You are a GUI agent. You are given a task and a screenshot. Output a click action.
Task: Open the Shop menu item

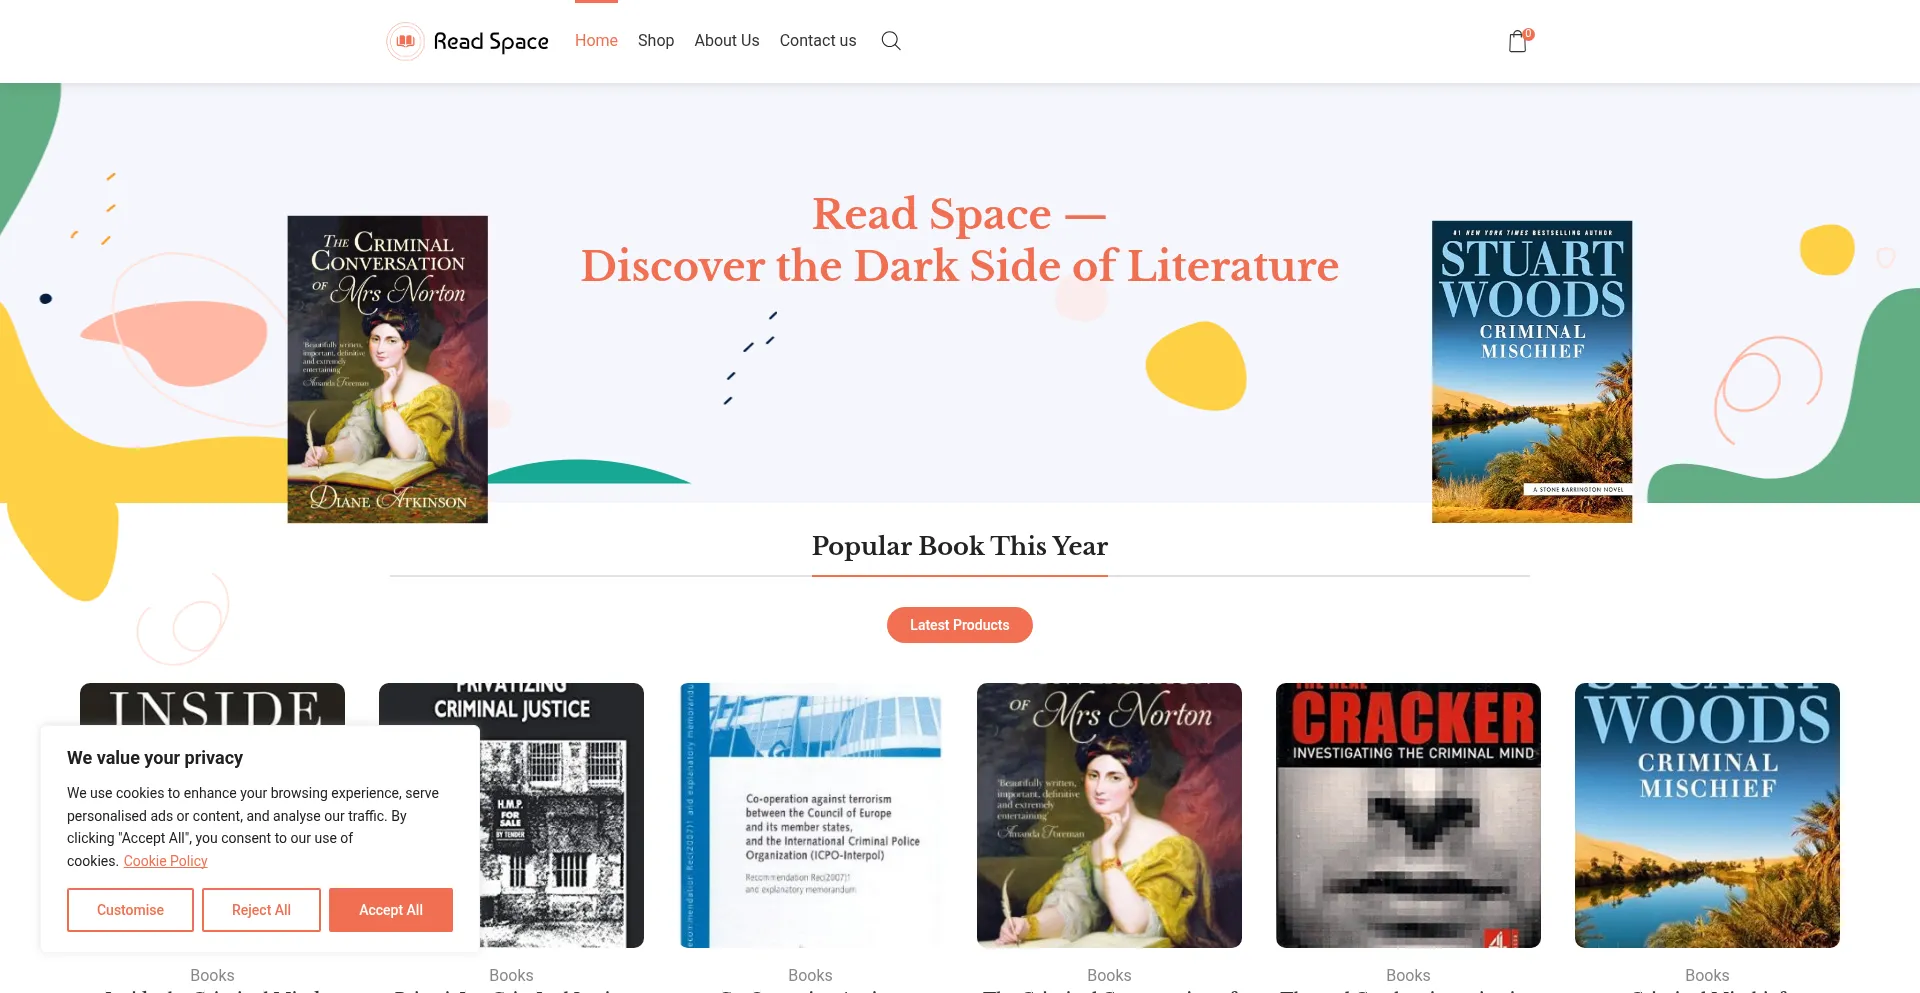656,41
